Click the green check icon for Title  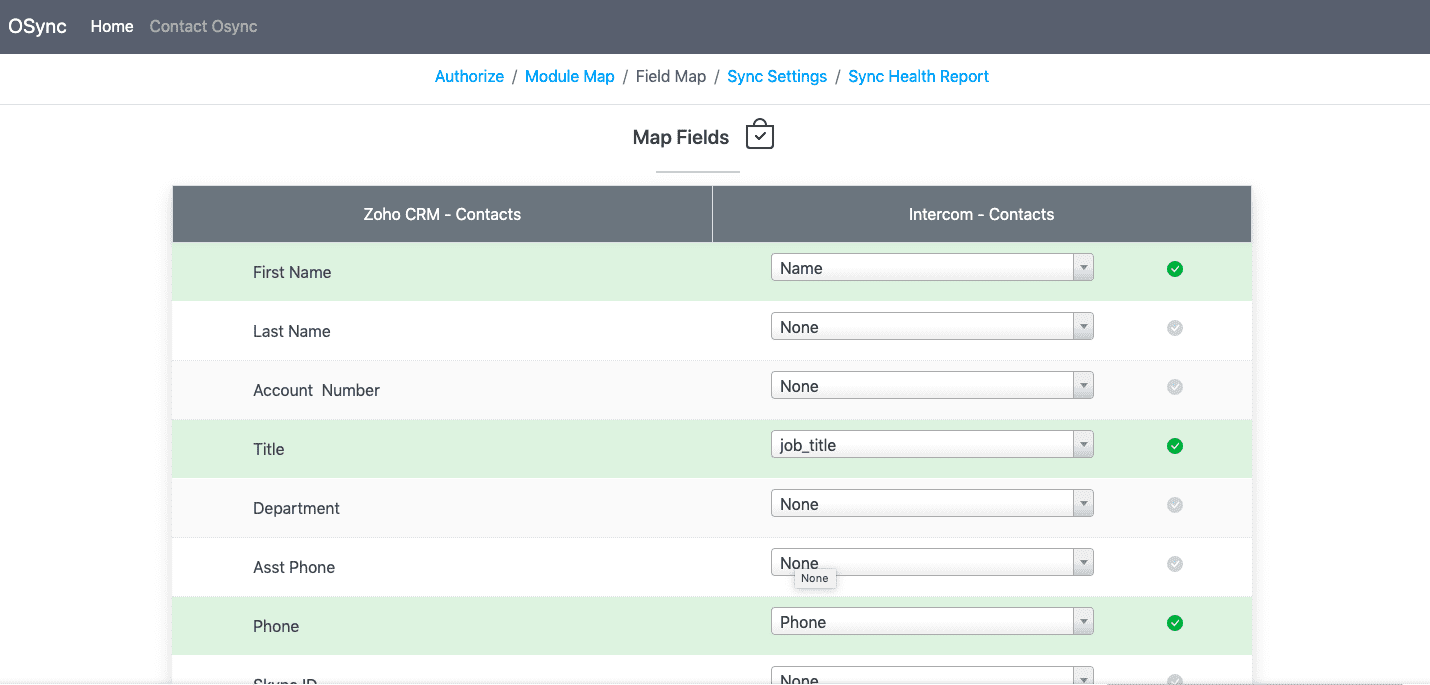click(1175, 446)
